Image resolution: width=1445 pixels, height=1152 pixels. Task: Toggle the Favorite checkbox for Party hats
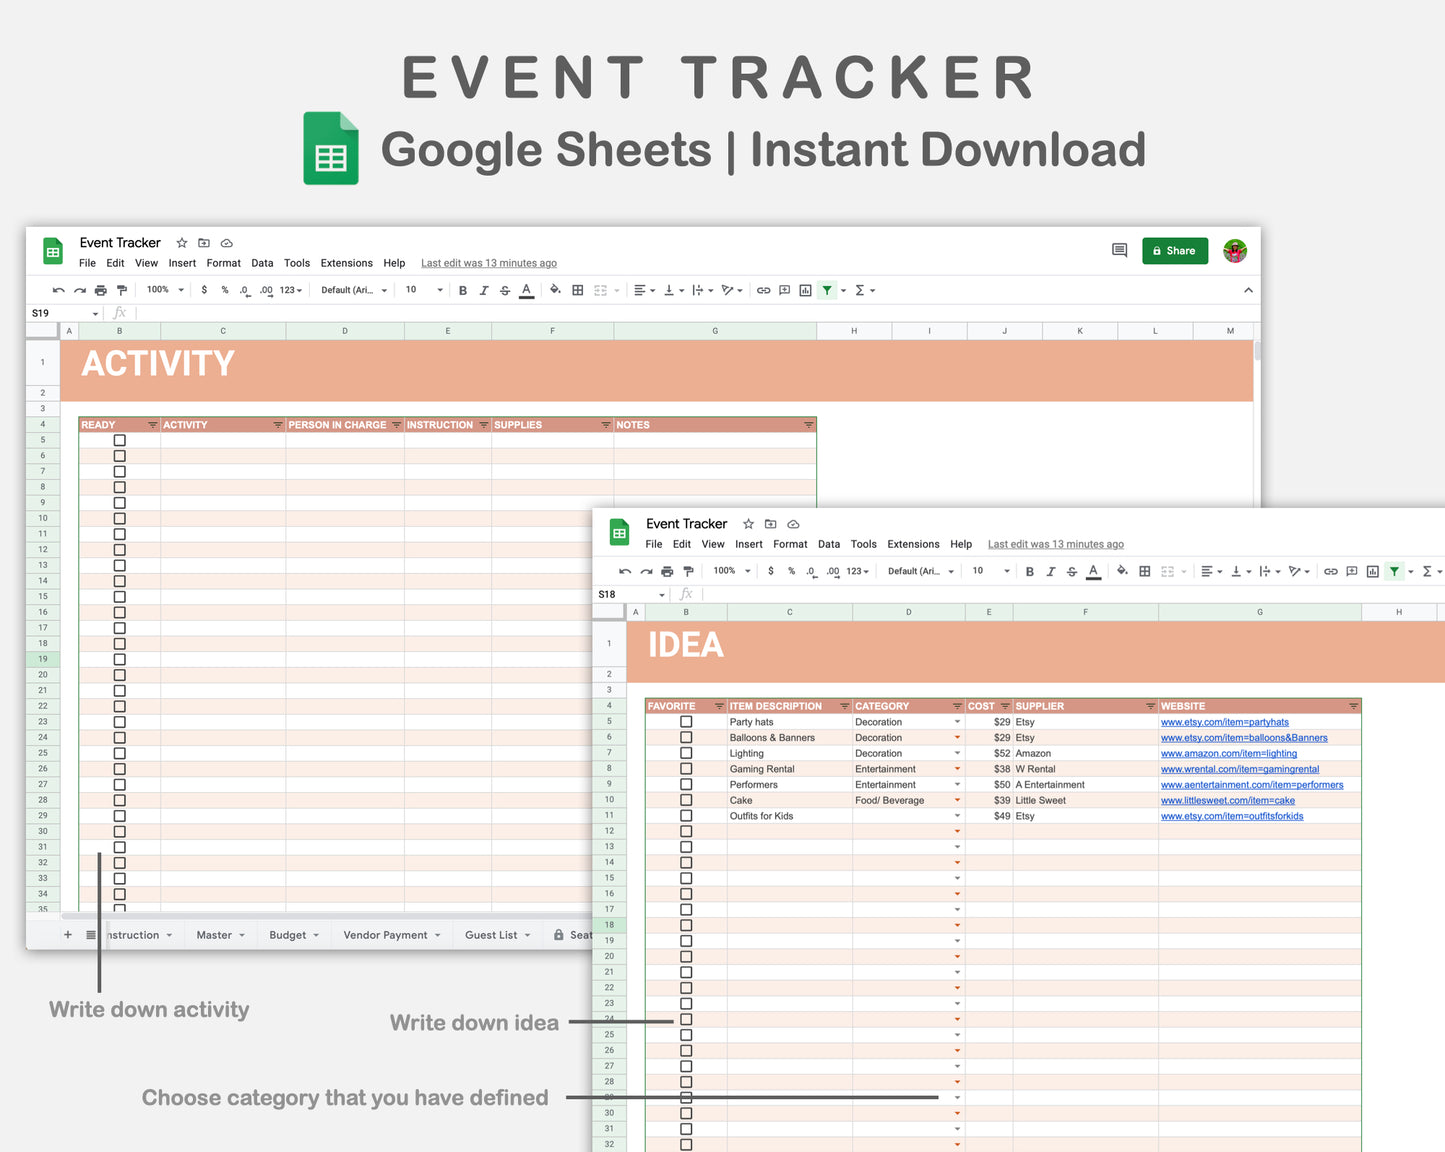686,721
